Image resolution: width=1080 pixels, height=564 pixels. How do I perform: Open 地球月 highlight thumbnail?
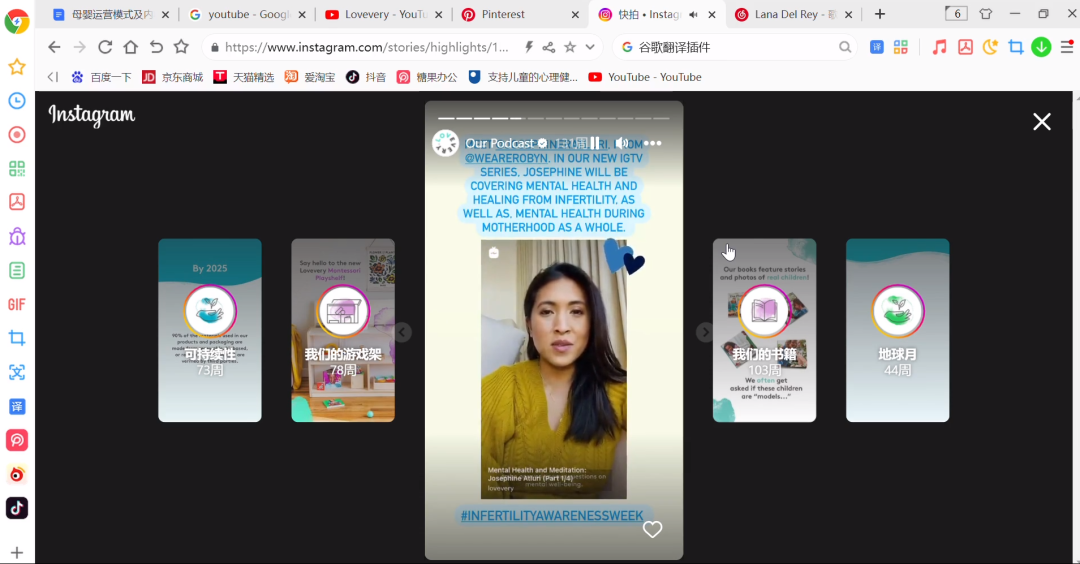pos(897,331)
